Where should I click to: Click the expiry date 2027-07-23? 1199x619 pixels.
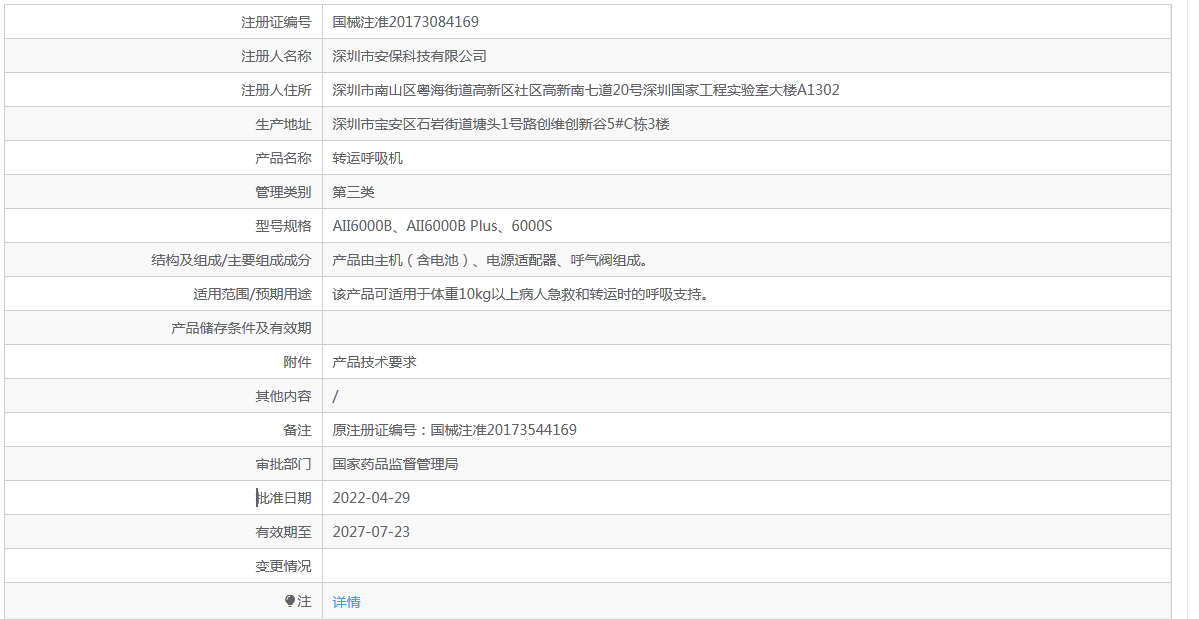pyautogui.click(x=371, y=532)
